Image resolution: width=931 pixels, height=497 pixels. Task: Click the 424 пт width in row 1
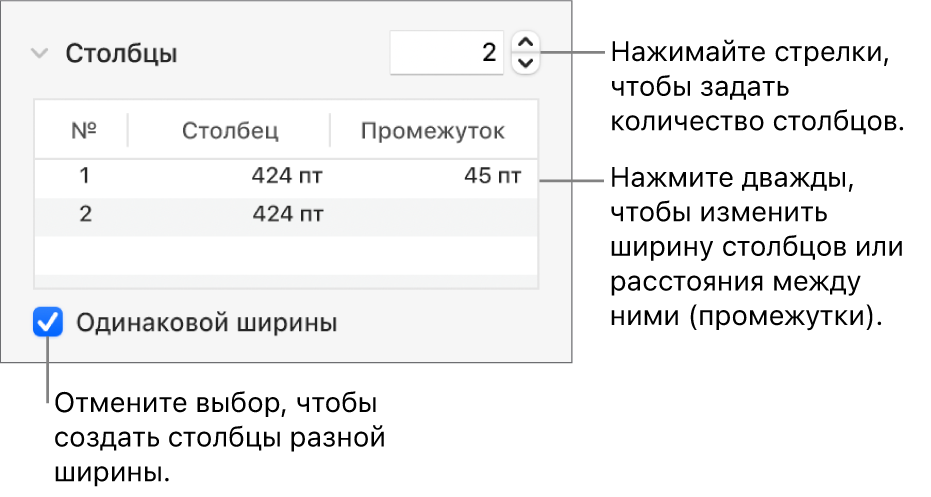[x=288, y=177]
